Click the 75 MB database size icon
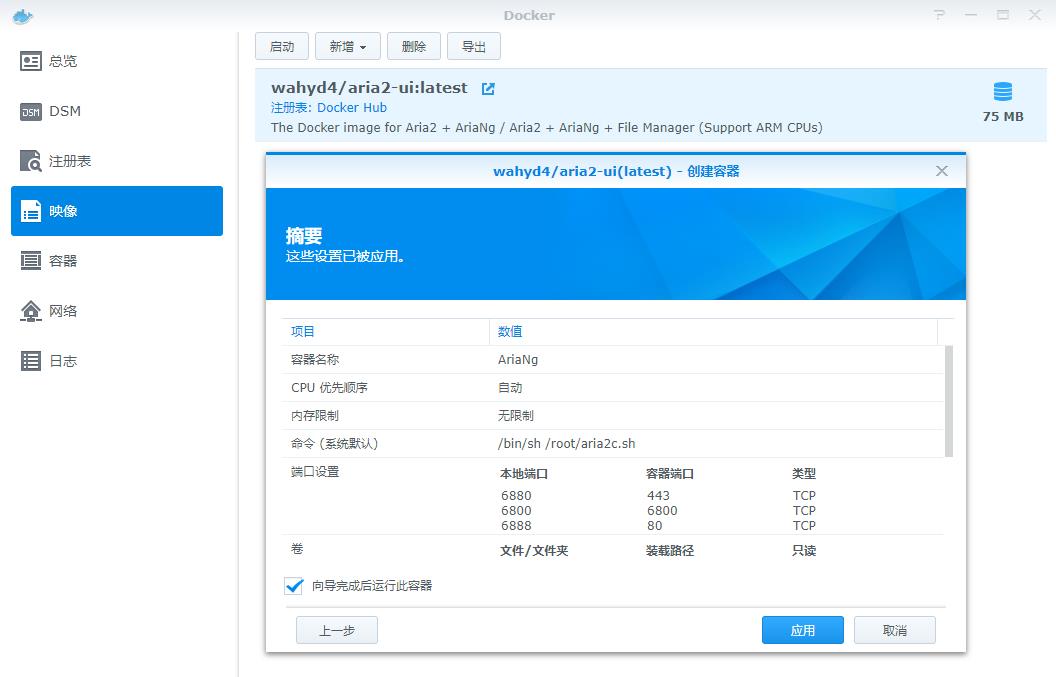1056x677 pixels. click(1003, 92)
